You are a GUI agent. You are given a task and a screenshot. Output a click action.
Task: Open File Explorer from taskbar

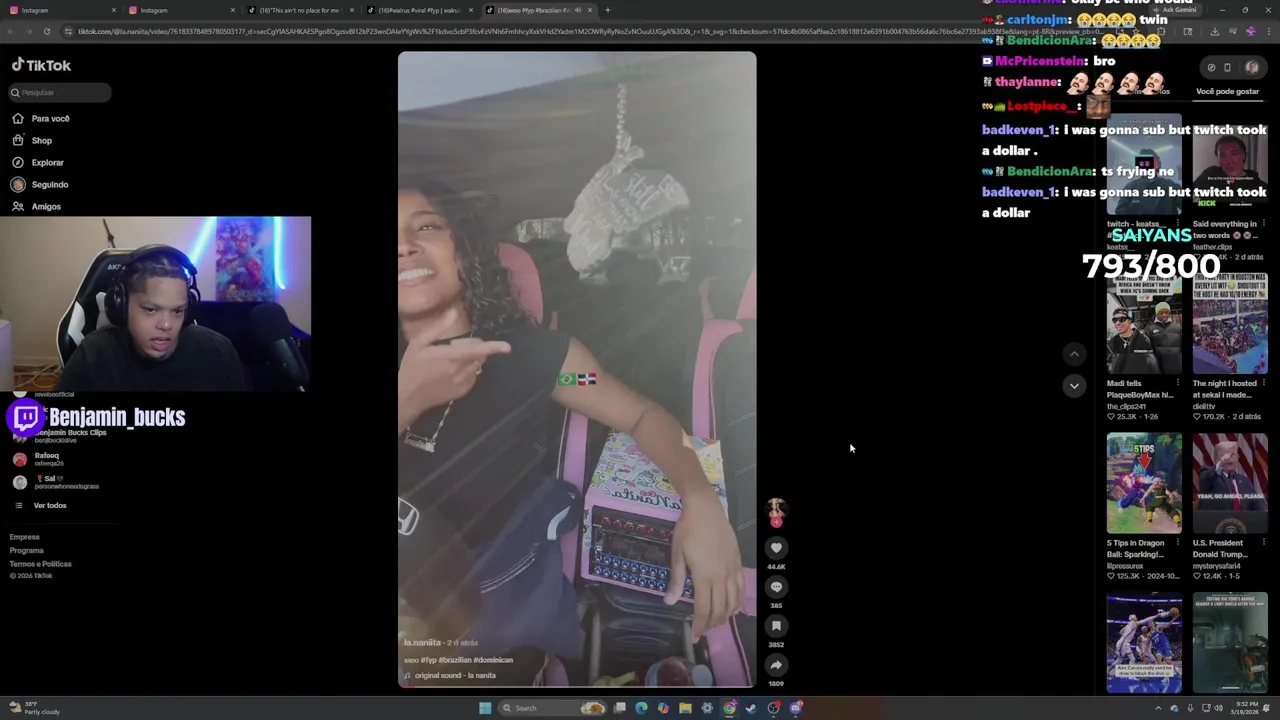(x=685, y=708)
